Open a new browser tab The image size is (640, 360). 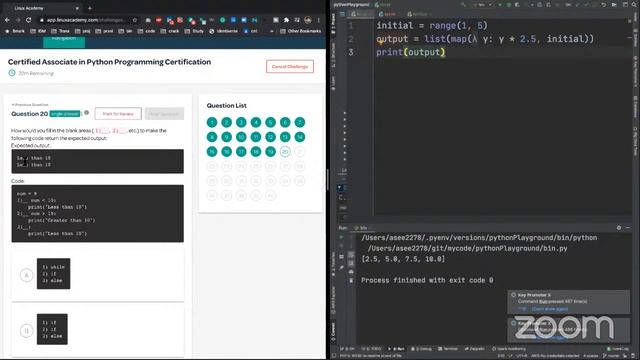pos(90,8)
